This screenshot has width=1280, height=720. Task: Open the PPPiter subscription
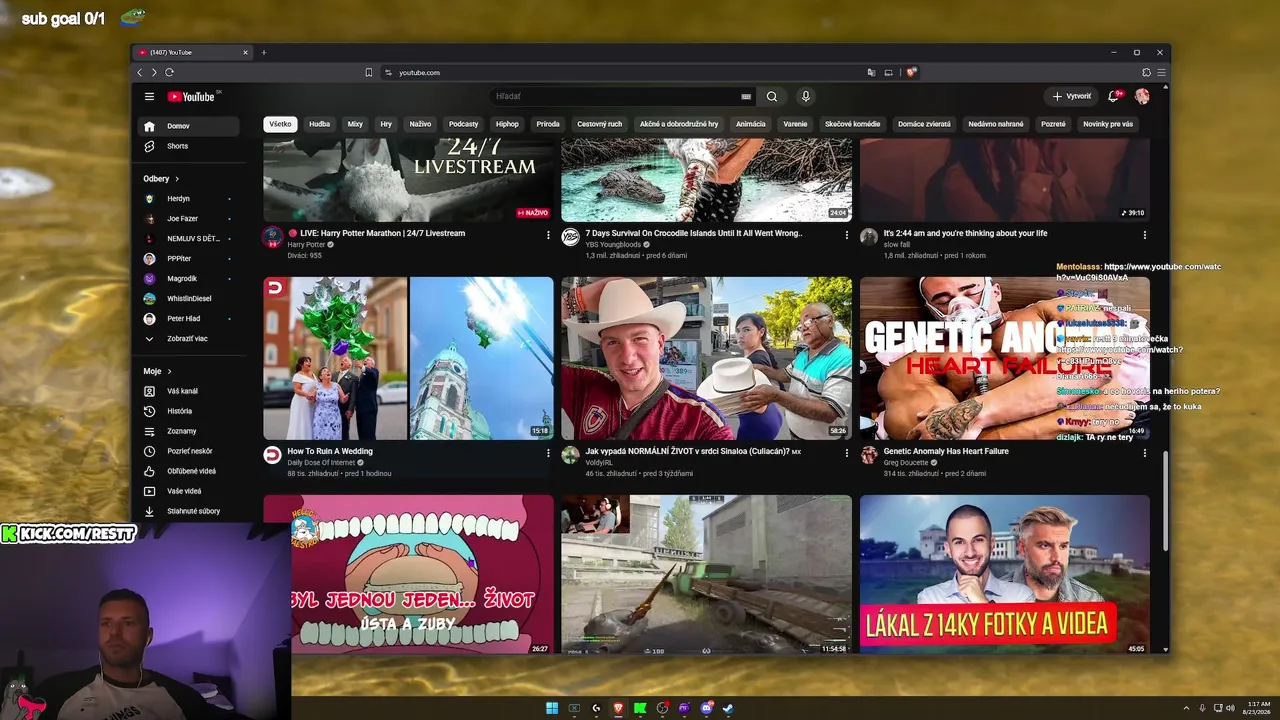point(189,258)
